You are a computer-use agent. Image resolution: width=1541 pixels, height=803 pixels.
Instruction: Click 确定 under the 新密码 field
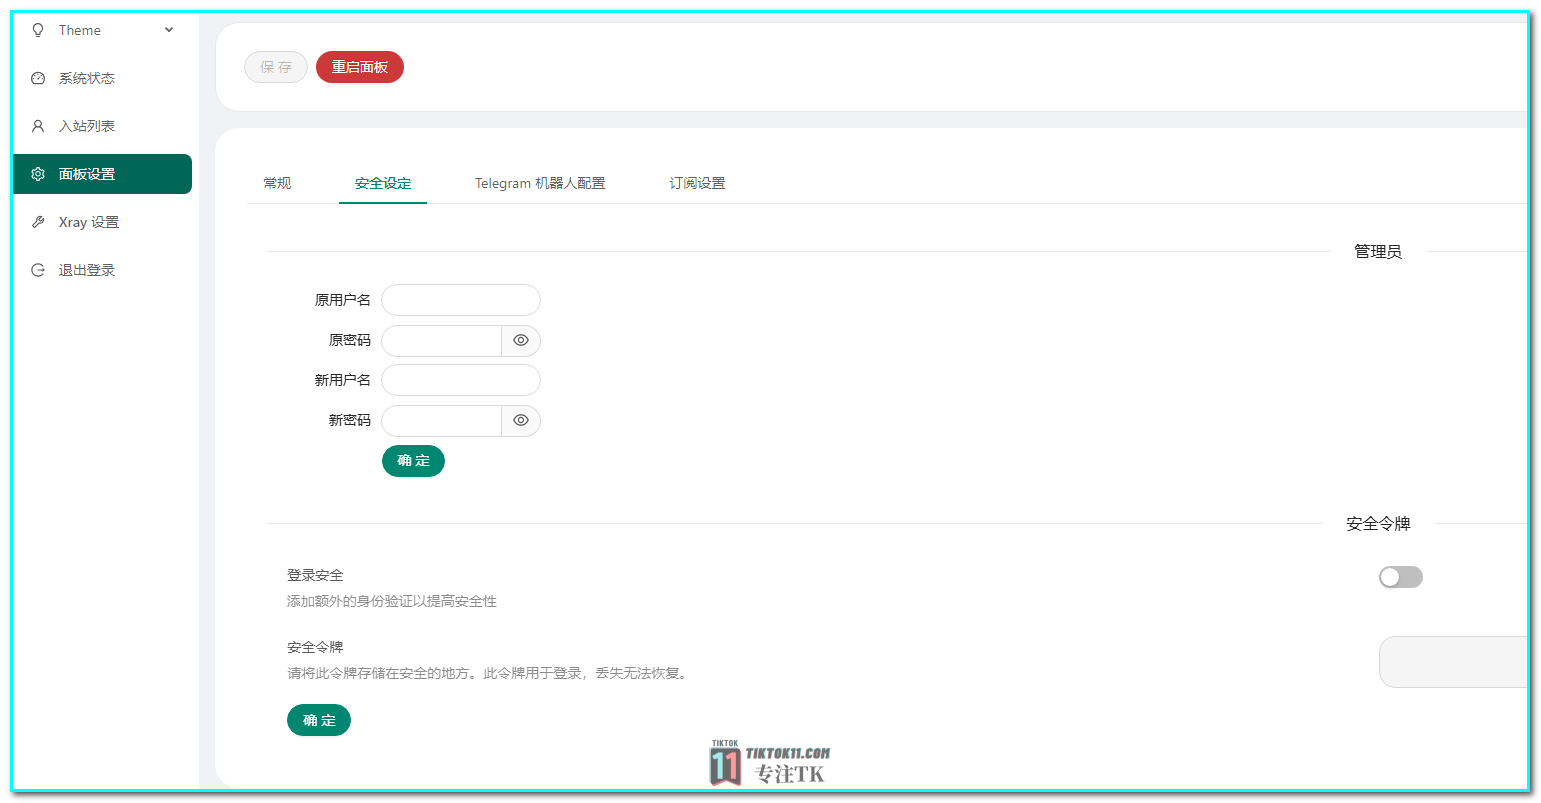pyautogui.click(x=413, y=461)
